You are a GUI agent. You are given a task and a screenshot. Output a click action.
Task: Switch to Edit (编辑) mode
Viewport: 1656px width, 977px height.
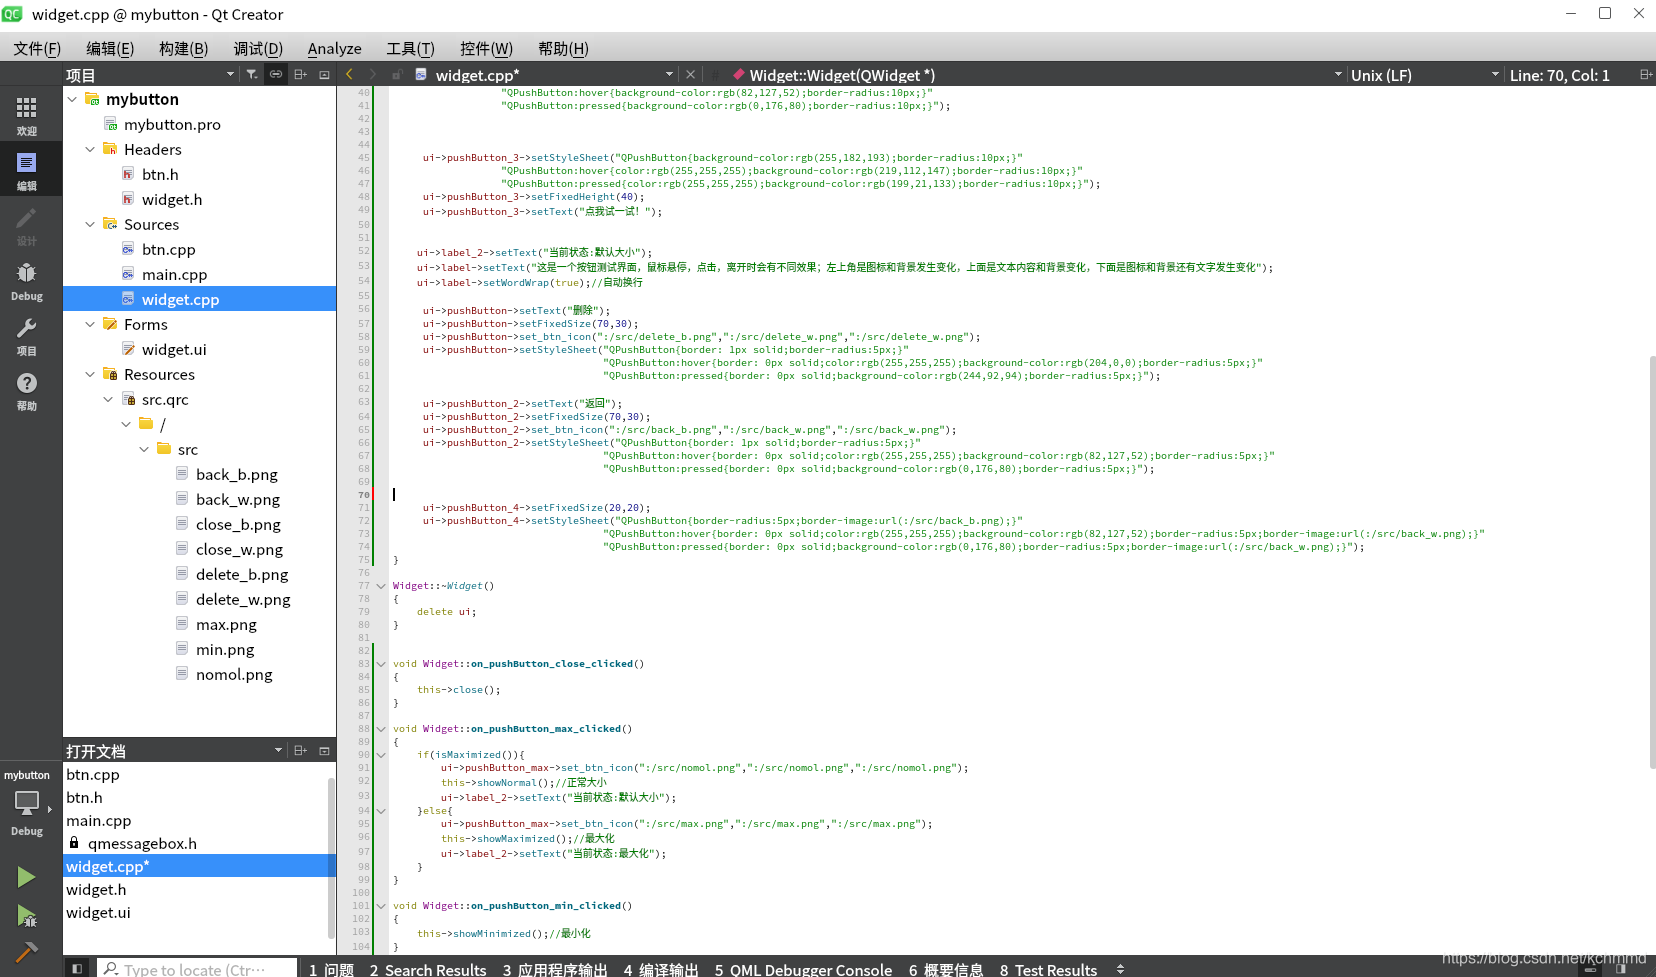[x=27, y=170]
